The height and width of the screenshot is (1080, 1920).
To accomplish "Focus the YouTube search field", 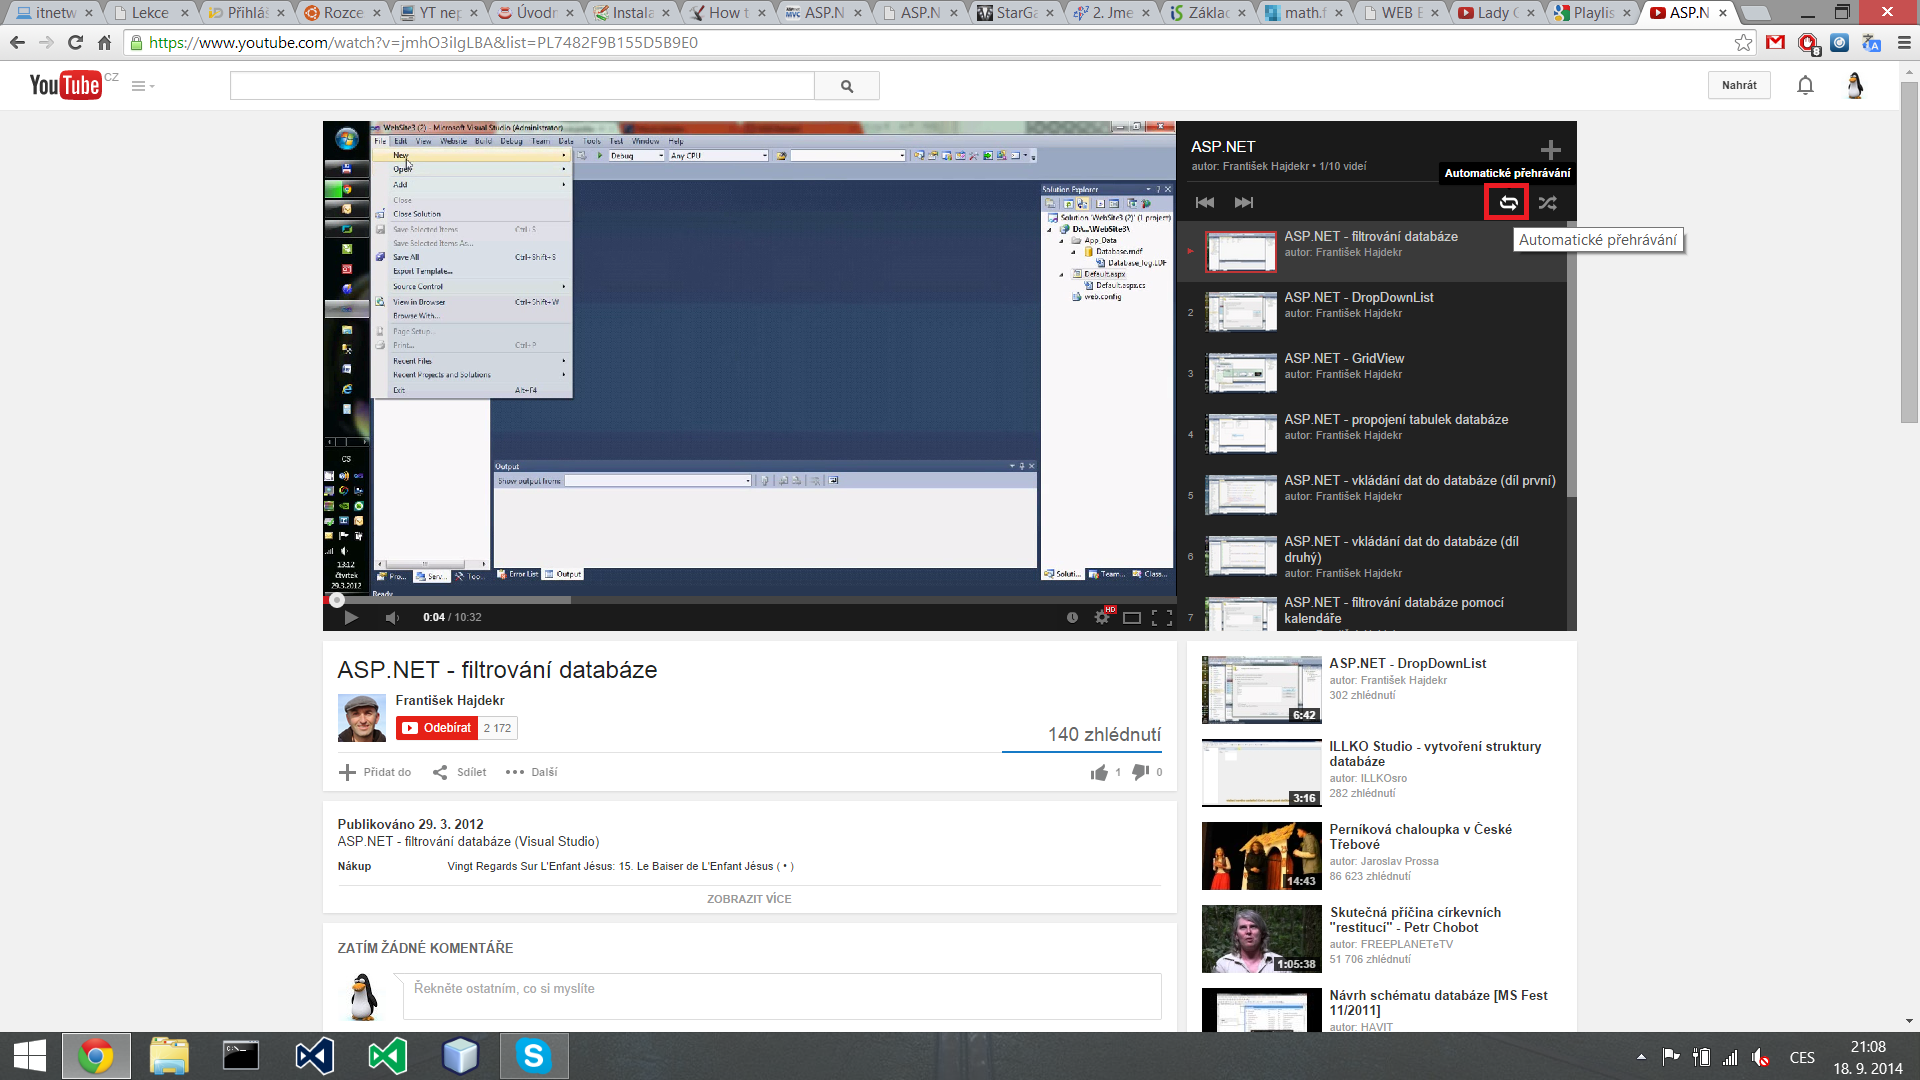I will pyautogui.click(x=522, y=86).
